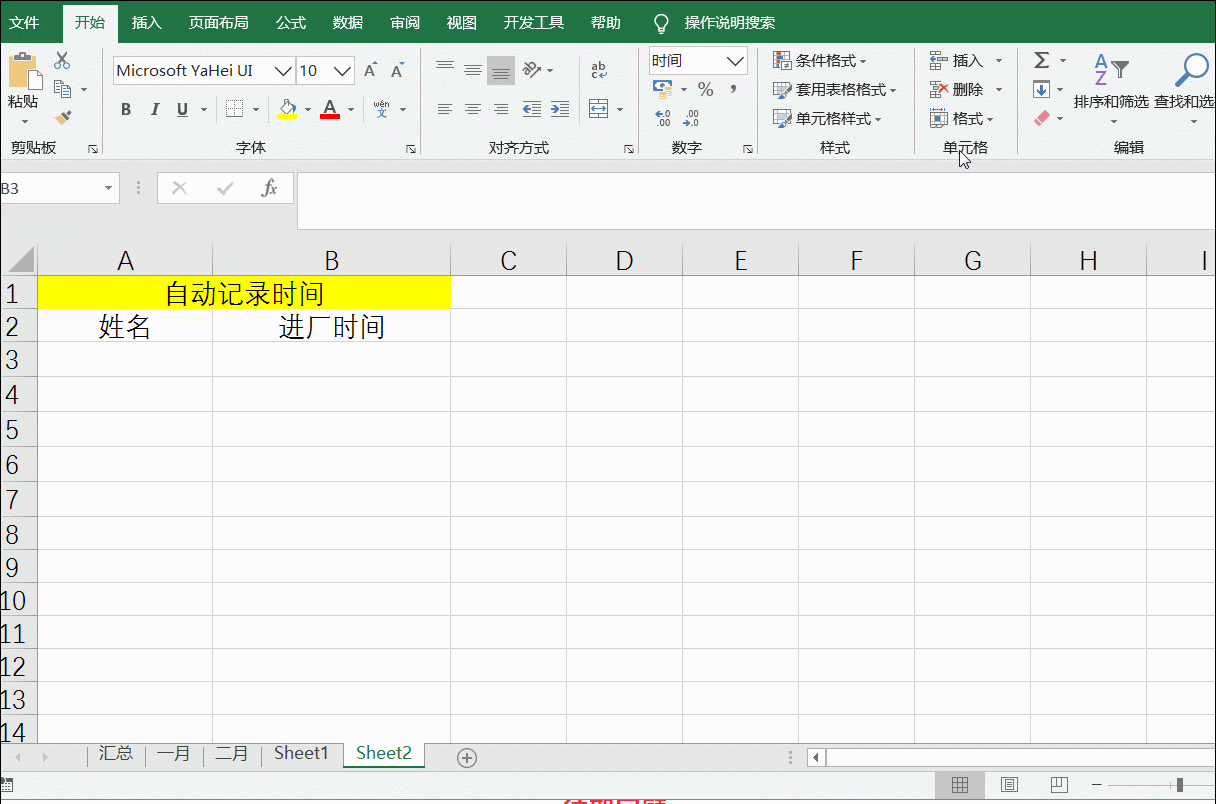Viewport: 1216px width, 804px height.
Task: Click Select All corner triangle
Action: coord(20,260)
